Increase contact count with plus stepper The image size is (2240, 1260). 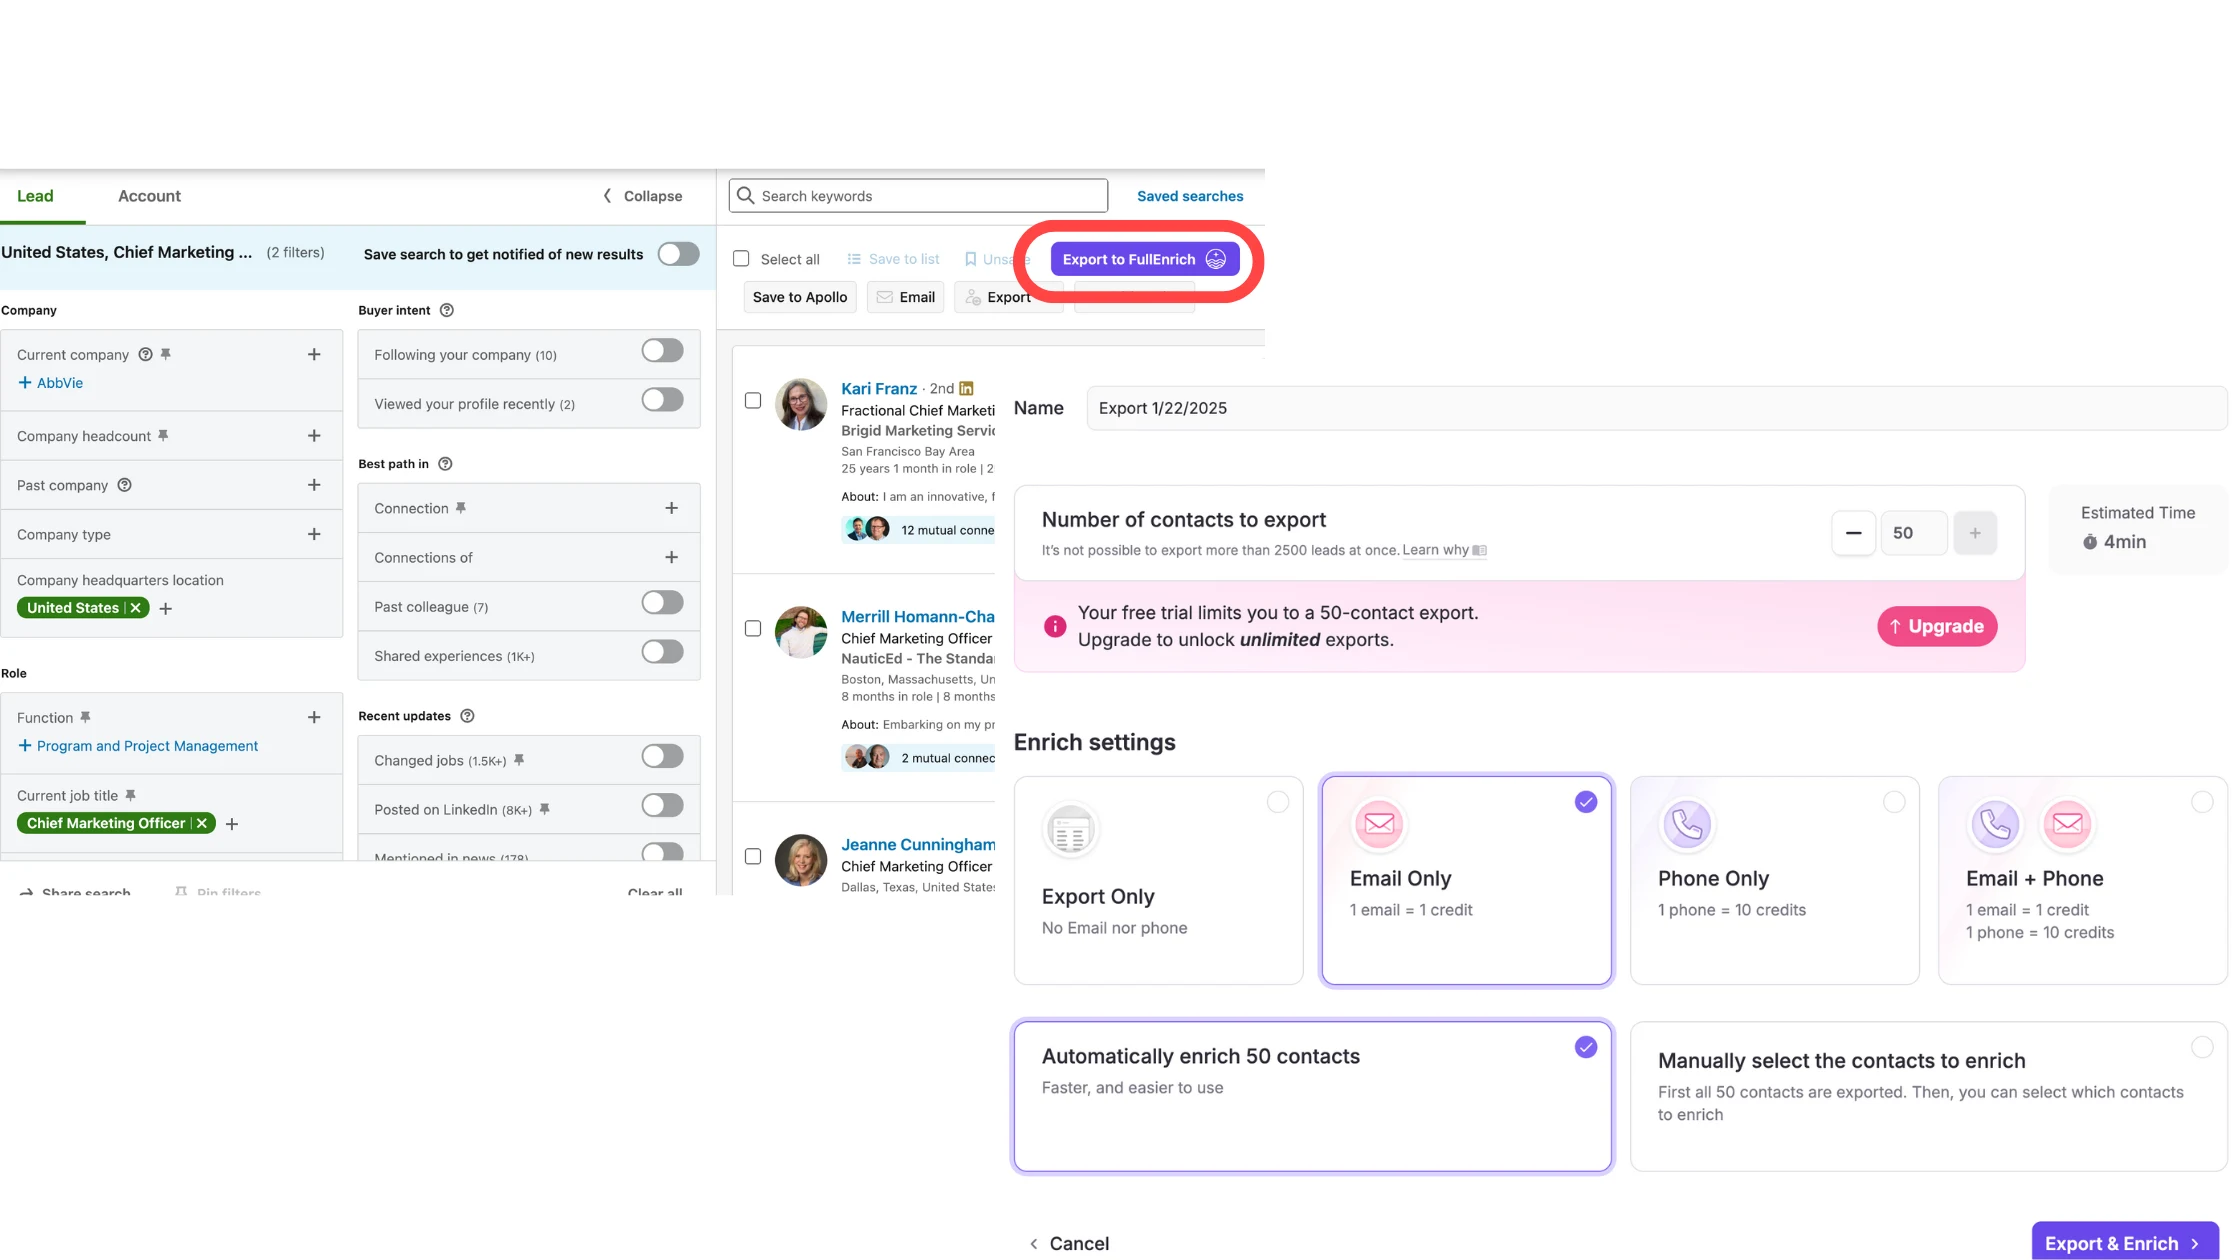(x=1975, y=533)
